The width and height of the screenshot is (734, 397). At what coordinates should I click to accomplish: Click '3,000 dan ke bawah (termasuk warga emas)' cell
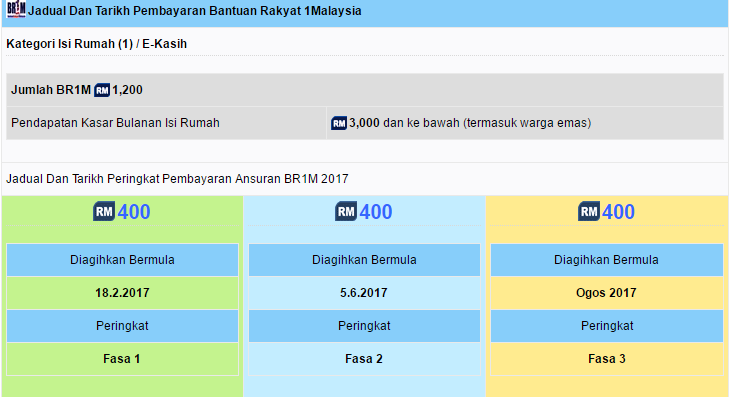[525, 123]
